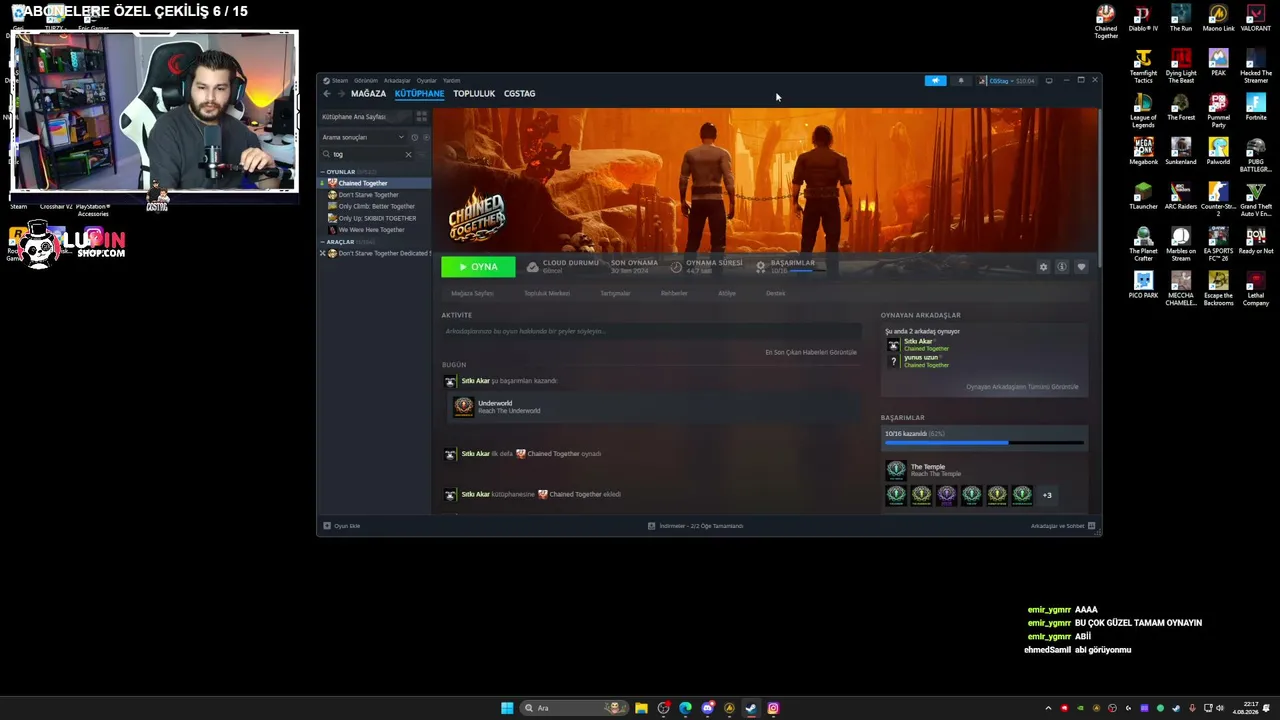Open En Son Çıkan Haberleri Görüntüle
Viewport: 1280px width, 720px height.
coord(811,353)
